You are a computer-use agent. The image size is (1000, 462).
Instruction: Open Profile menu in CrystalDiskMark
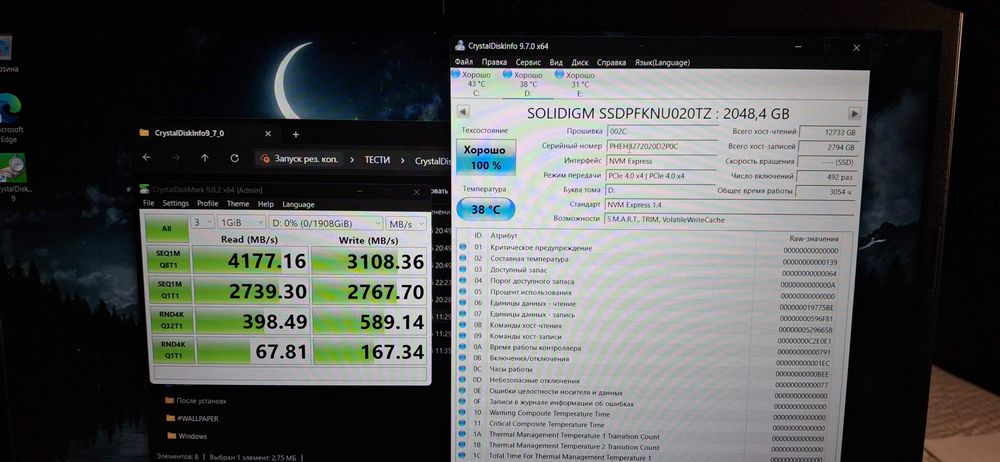pos(207,204)
